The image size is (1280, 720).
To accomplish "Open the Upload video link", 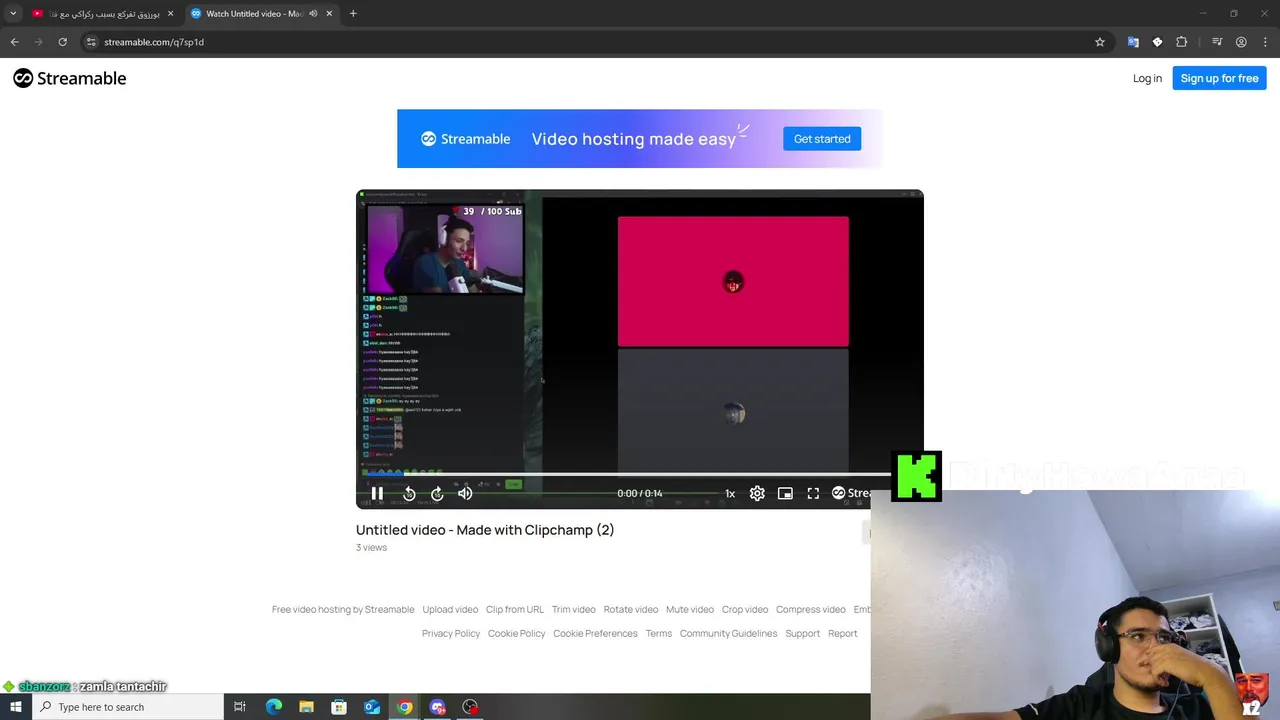I will tap(450, 609).
